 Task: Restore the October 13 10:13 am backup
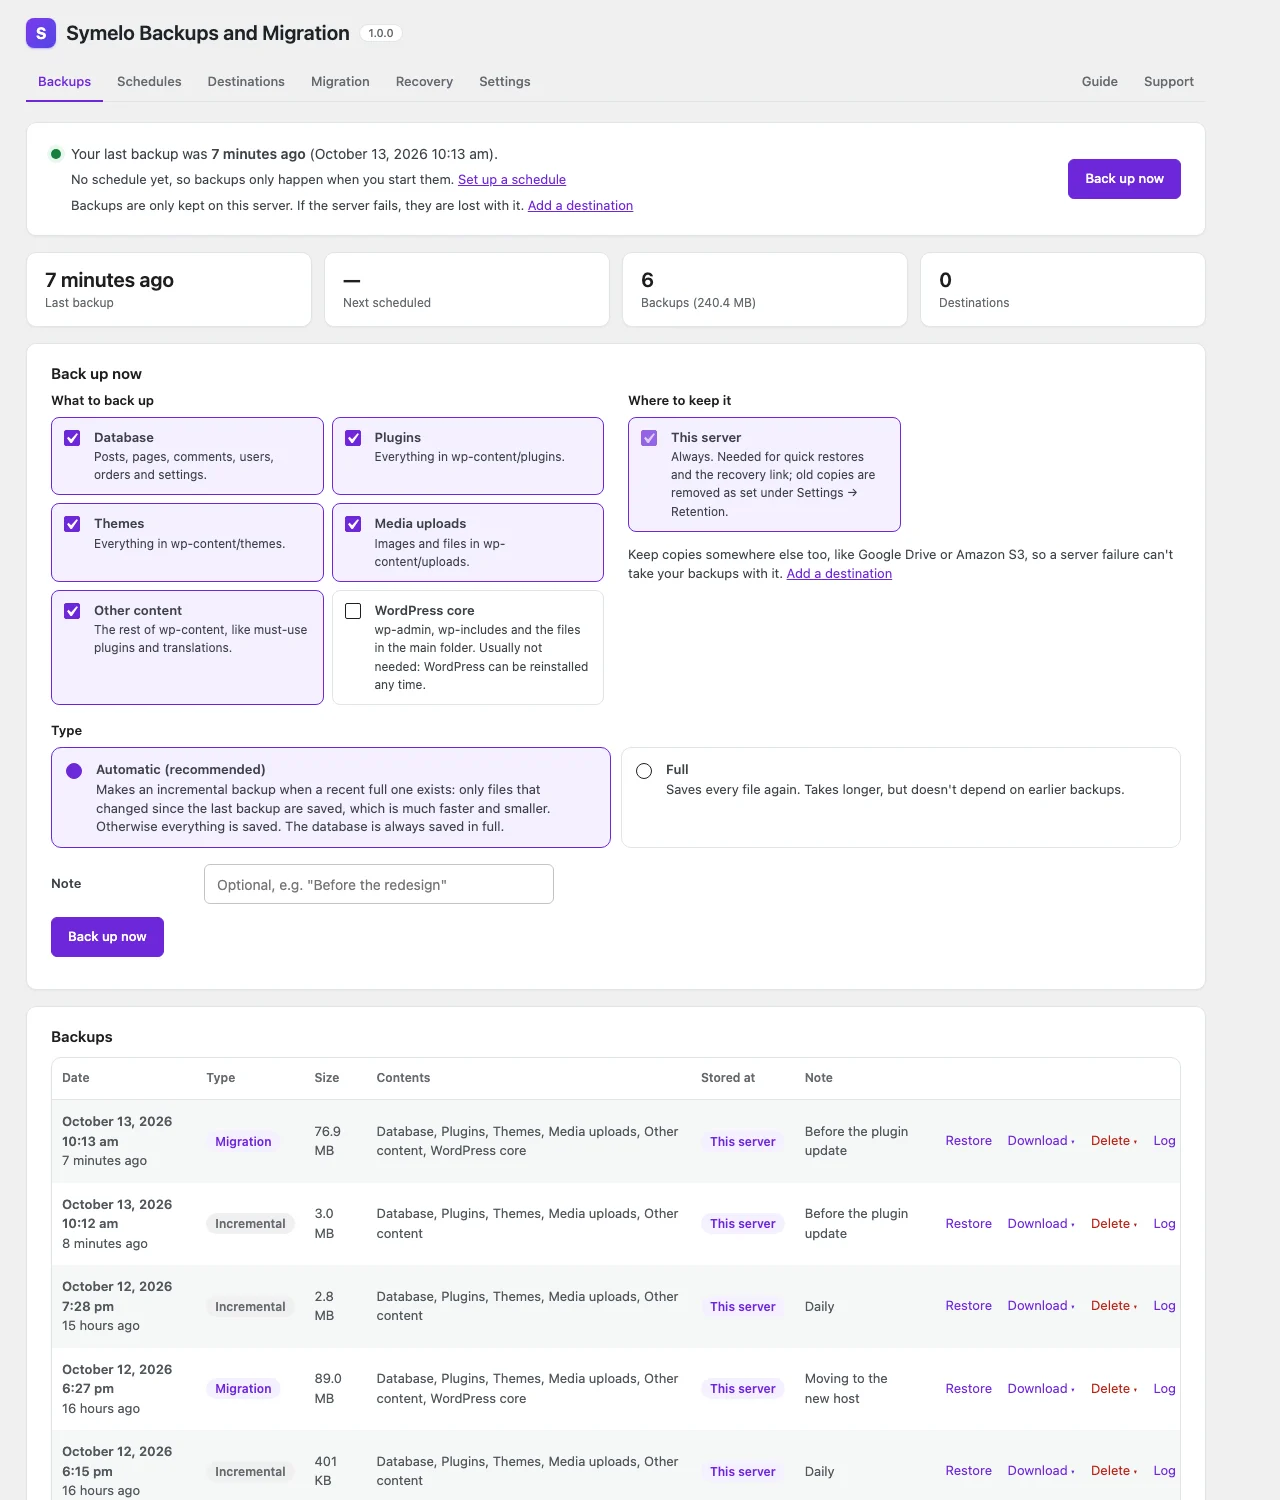click(968, 1141)
